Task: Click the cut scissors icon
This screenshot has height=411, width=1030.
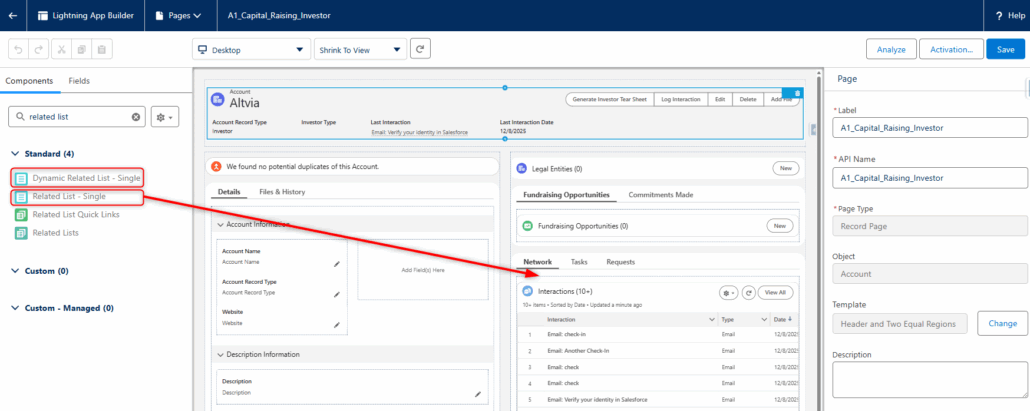Action: click(x=60, y=49)
